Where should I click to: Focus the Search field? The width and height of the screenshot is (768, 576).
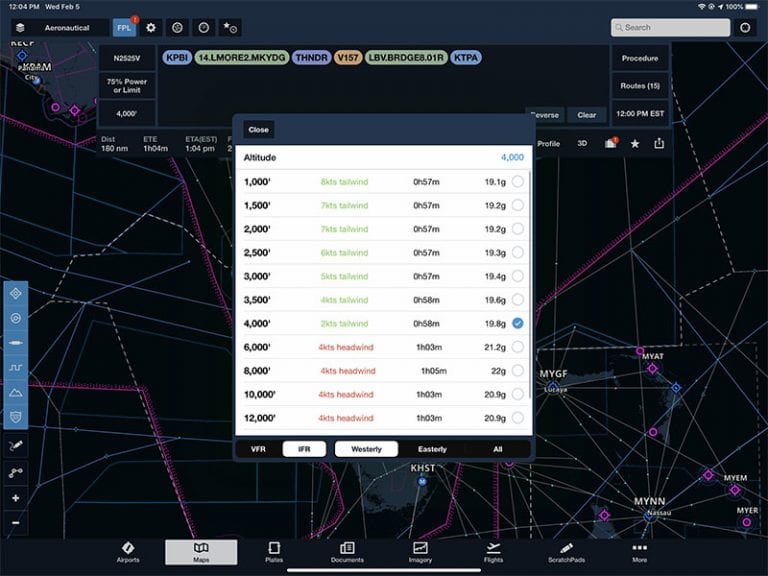(x=670, y=27)
